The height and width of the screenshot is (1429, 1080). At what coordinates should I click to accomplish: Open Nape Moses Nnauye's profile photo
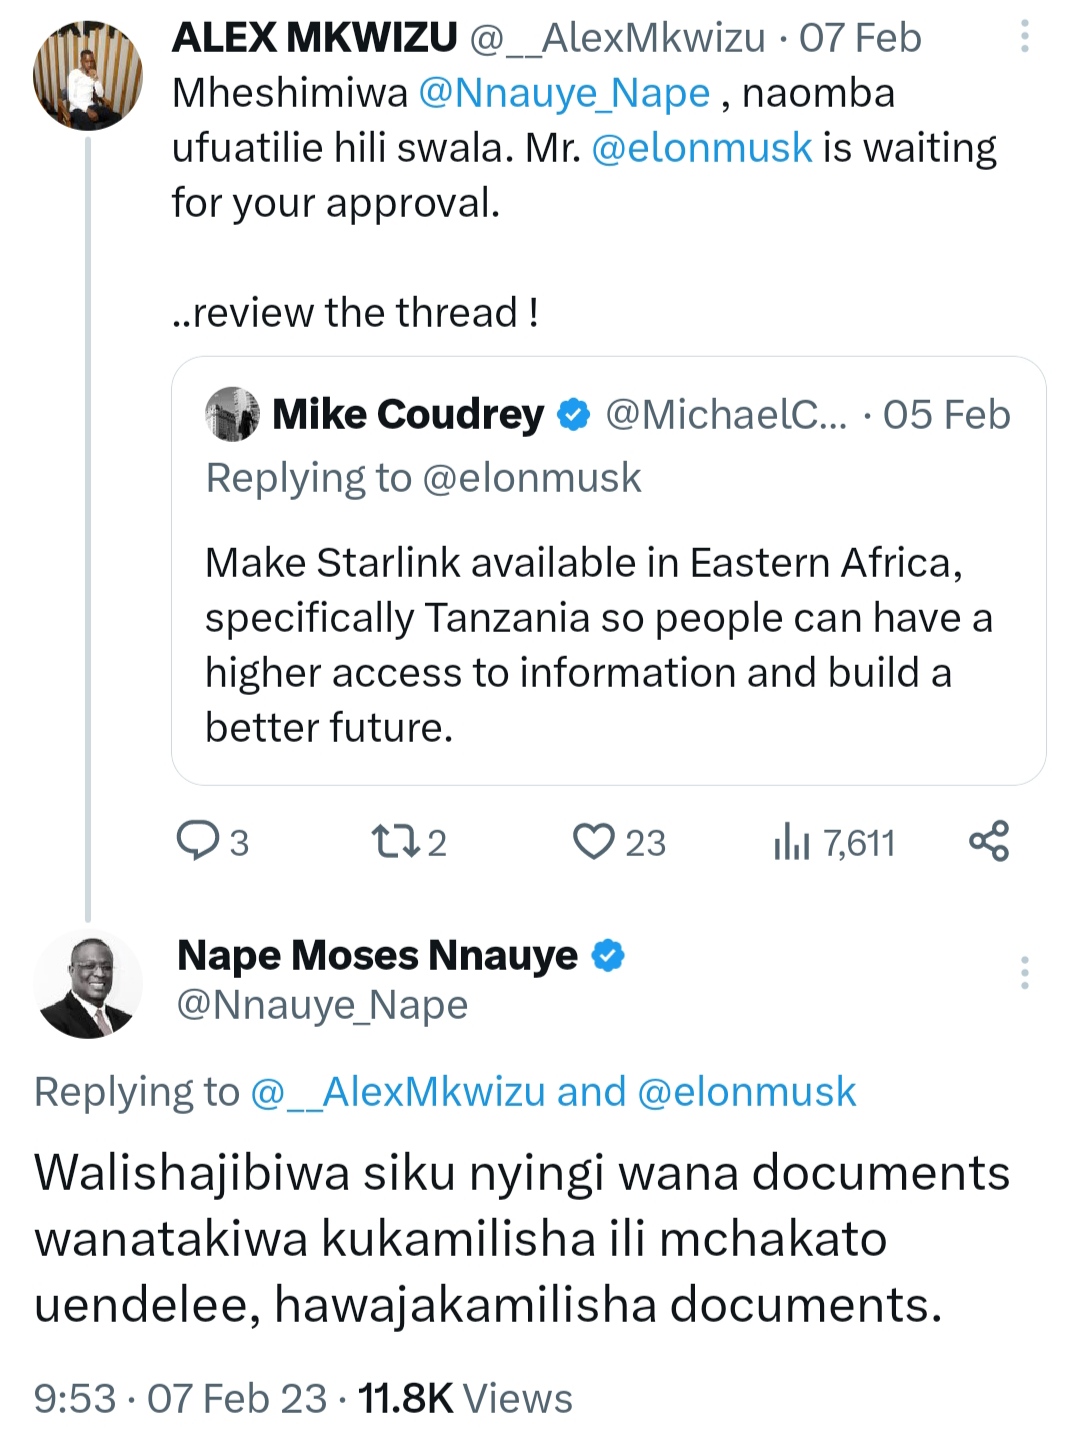click(x=88, y=985)
